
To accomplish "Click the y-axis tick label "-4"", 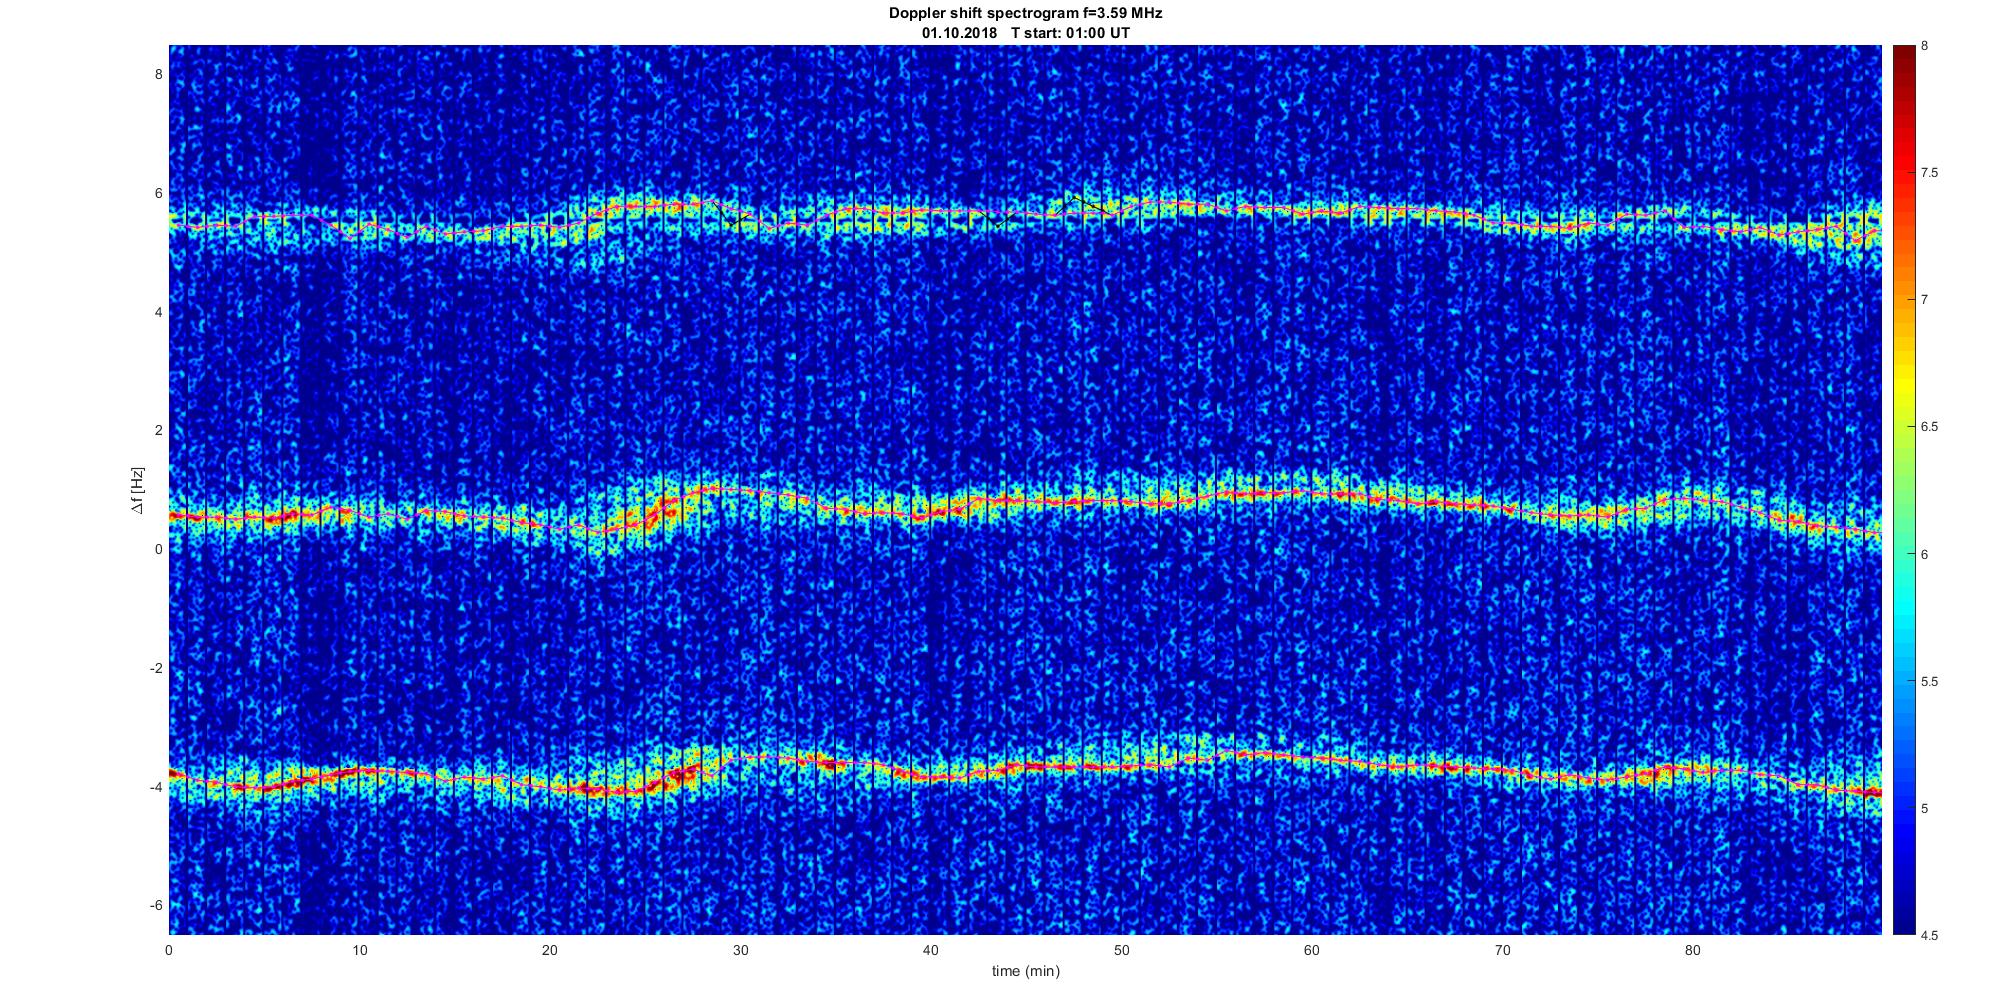I will (x=156, y=787).
